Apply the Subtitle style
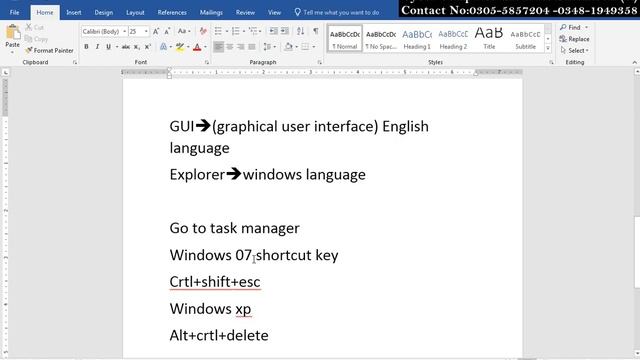This screenshot has height=360, width=640. coord(525,39)
